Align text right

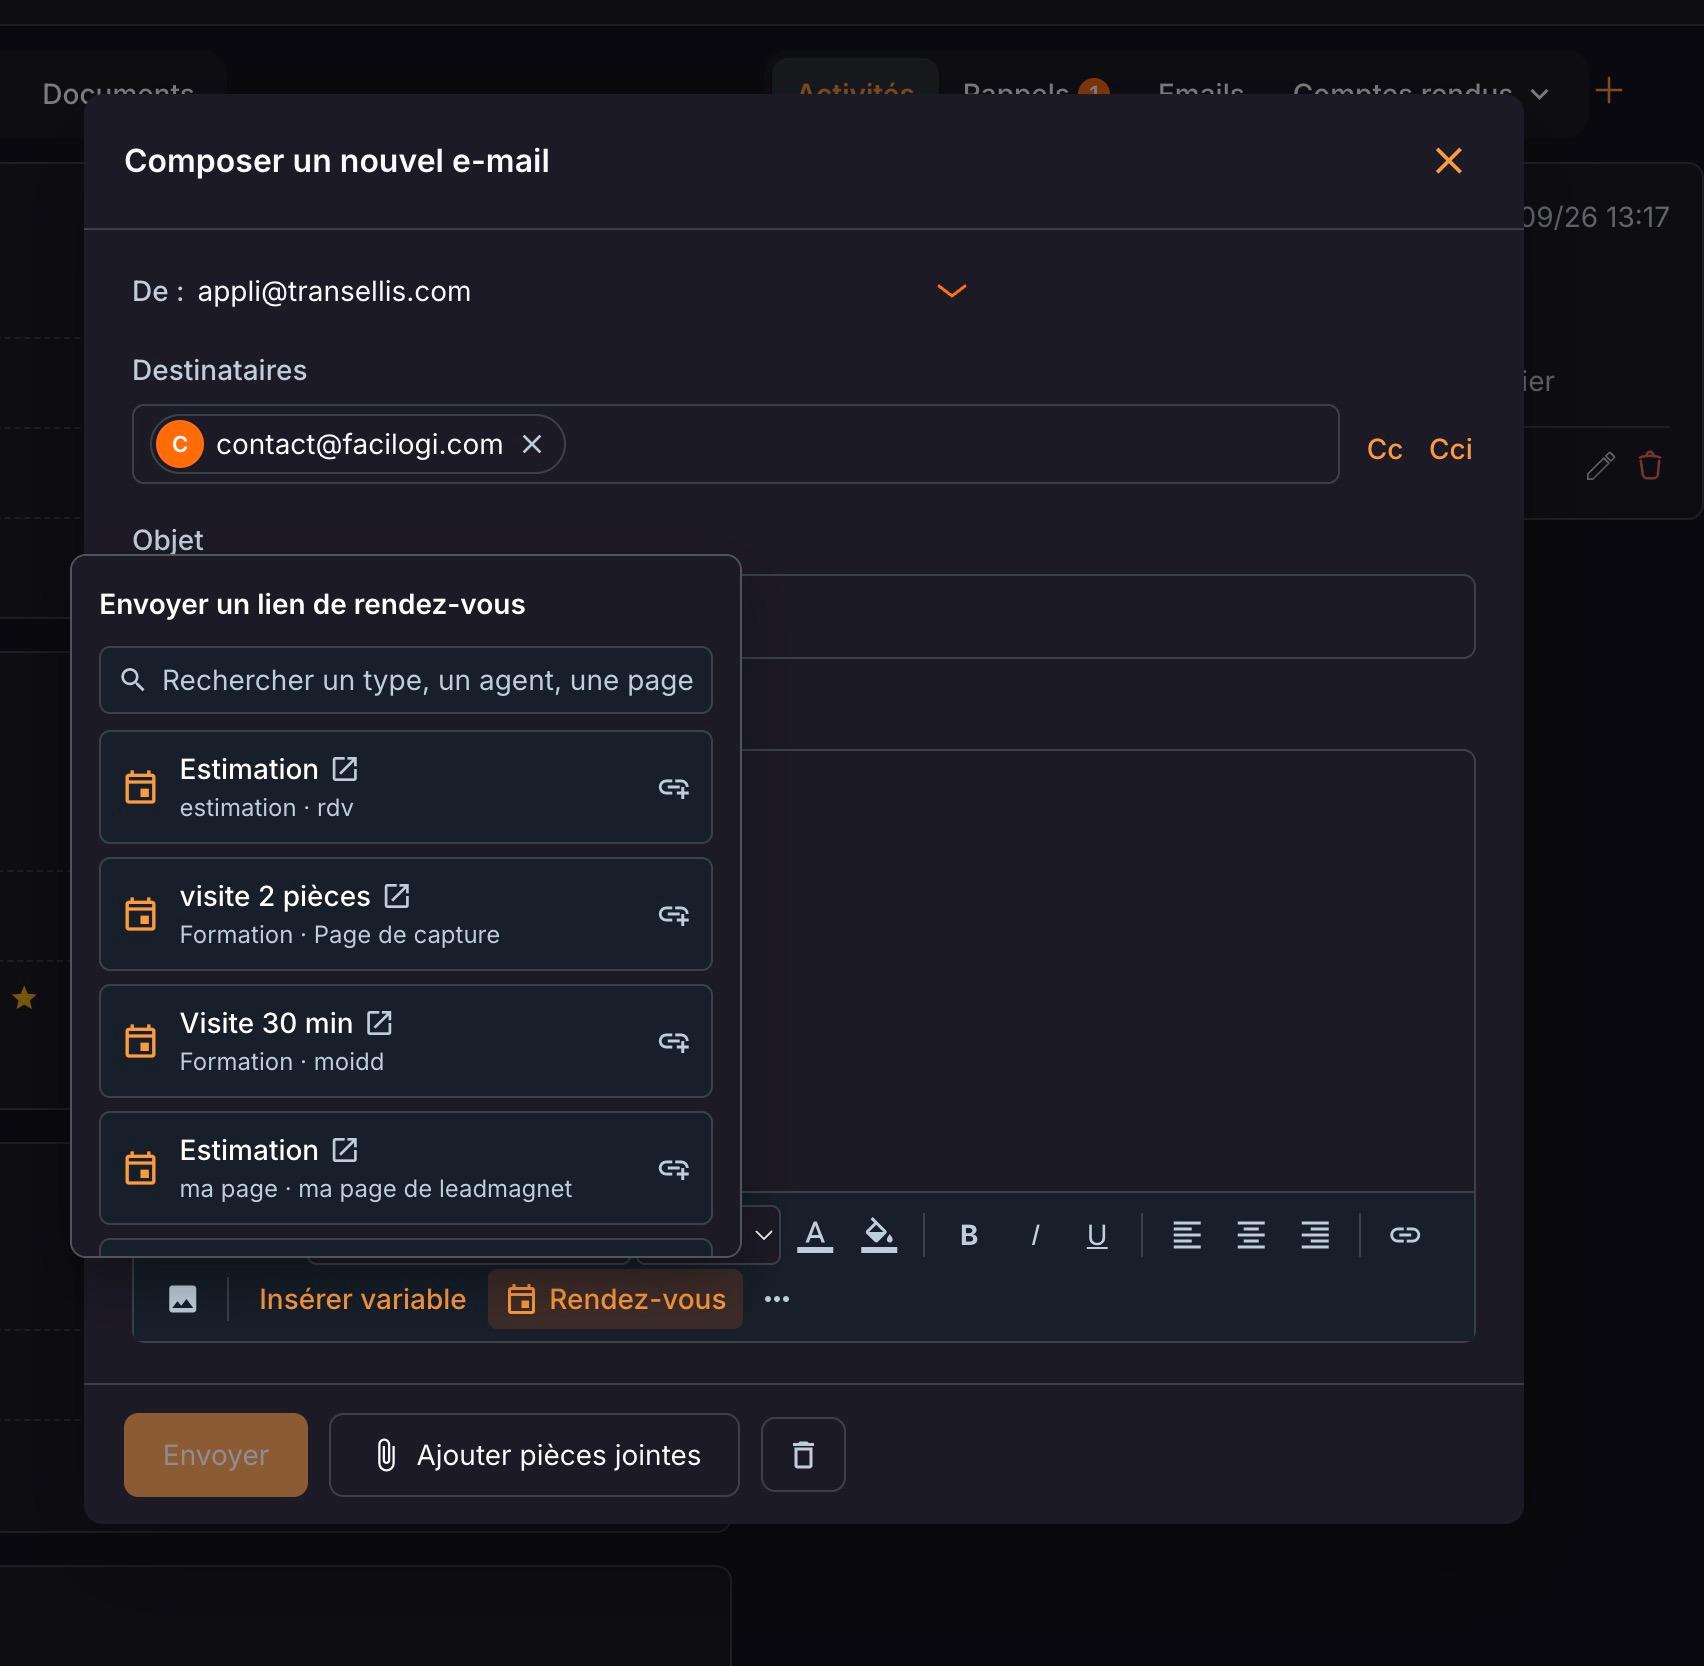[1315, 1235]
